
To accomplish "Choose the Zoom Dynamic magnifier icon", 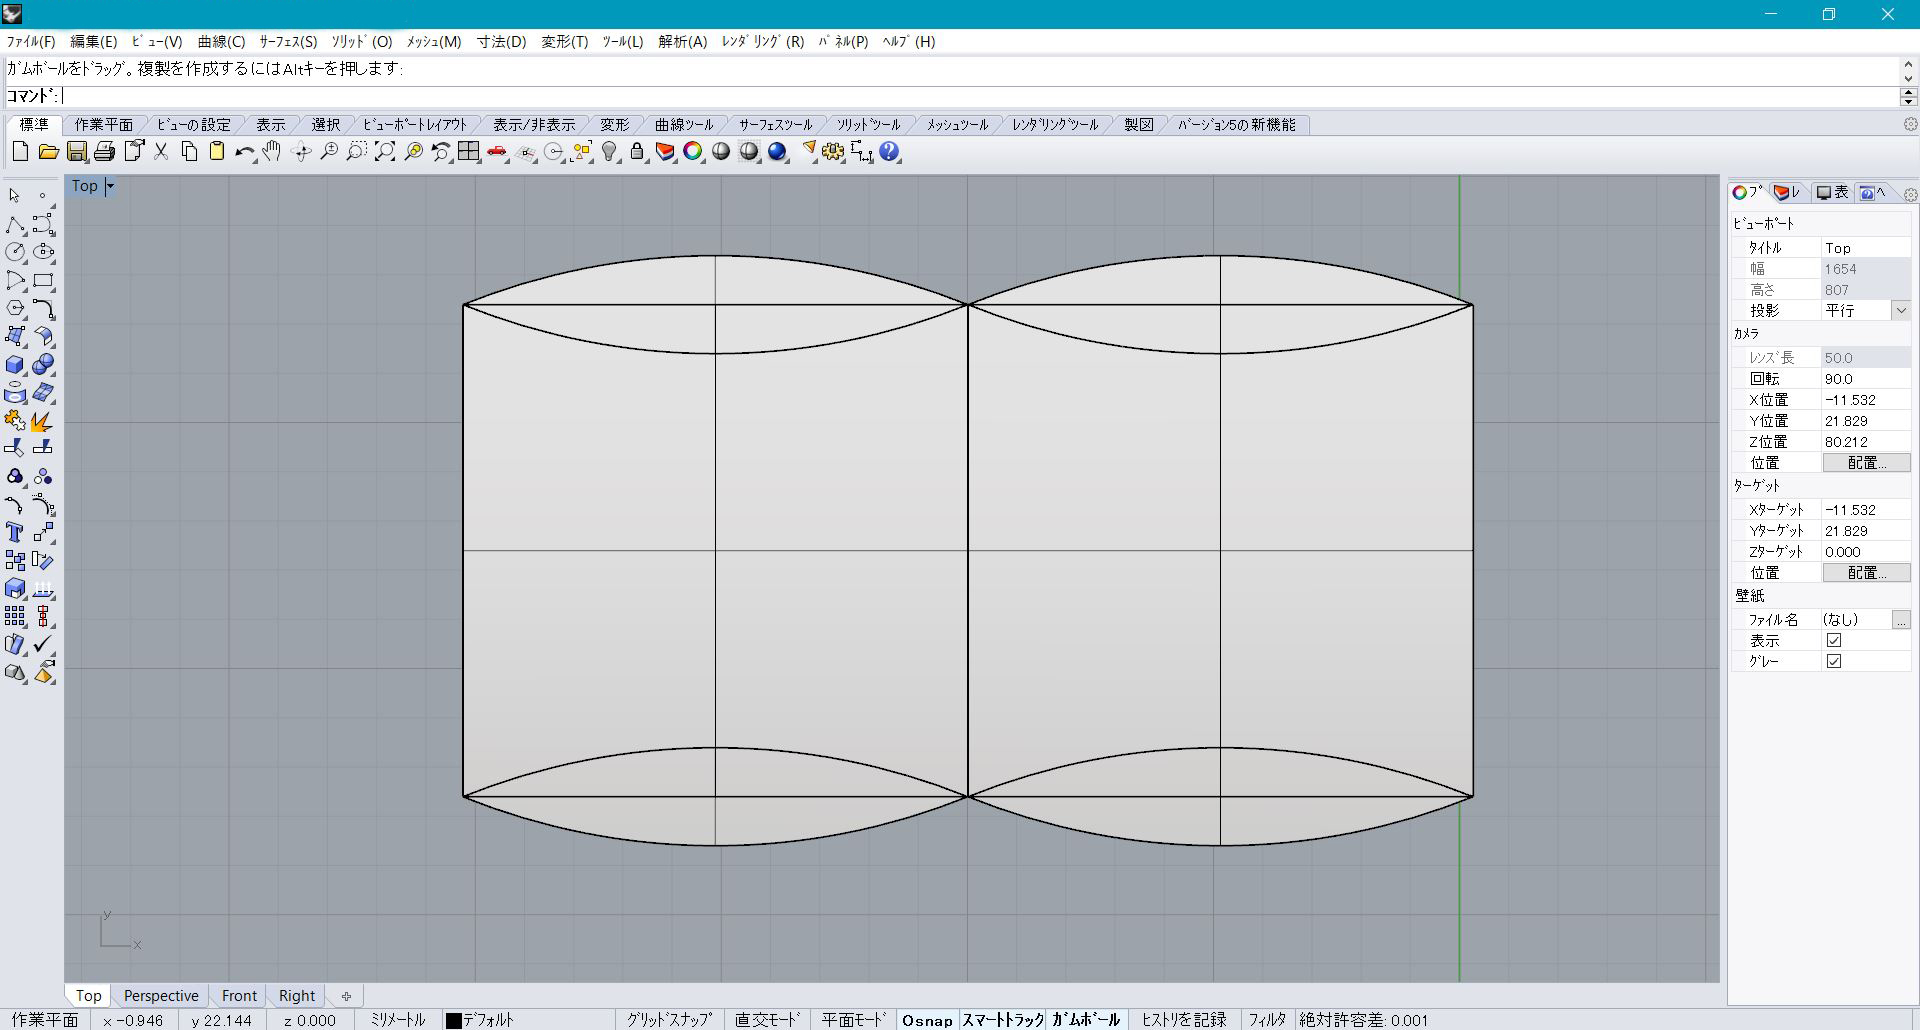I will pyautogui.click(x=328, y=152).
